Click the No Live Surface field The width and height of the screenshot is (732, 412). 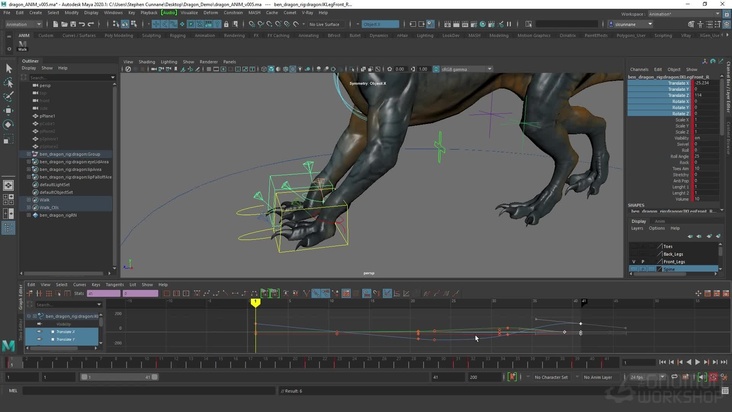(325, 24)
